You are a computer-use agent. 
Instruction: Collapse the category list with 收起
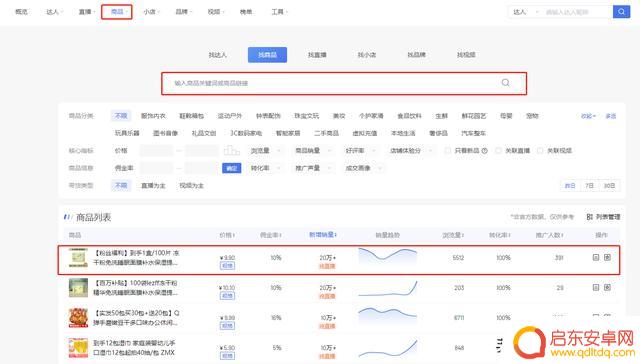pyautogui.click(x=588, y=116)
